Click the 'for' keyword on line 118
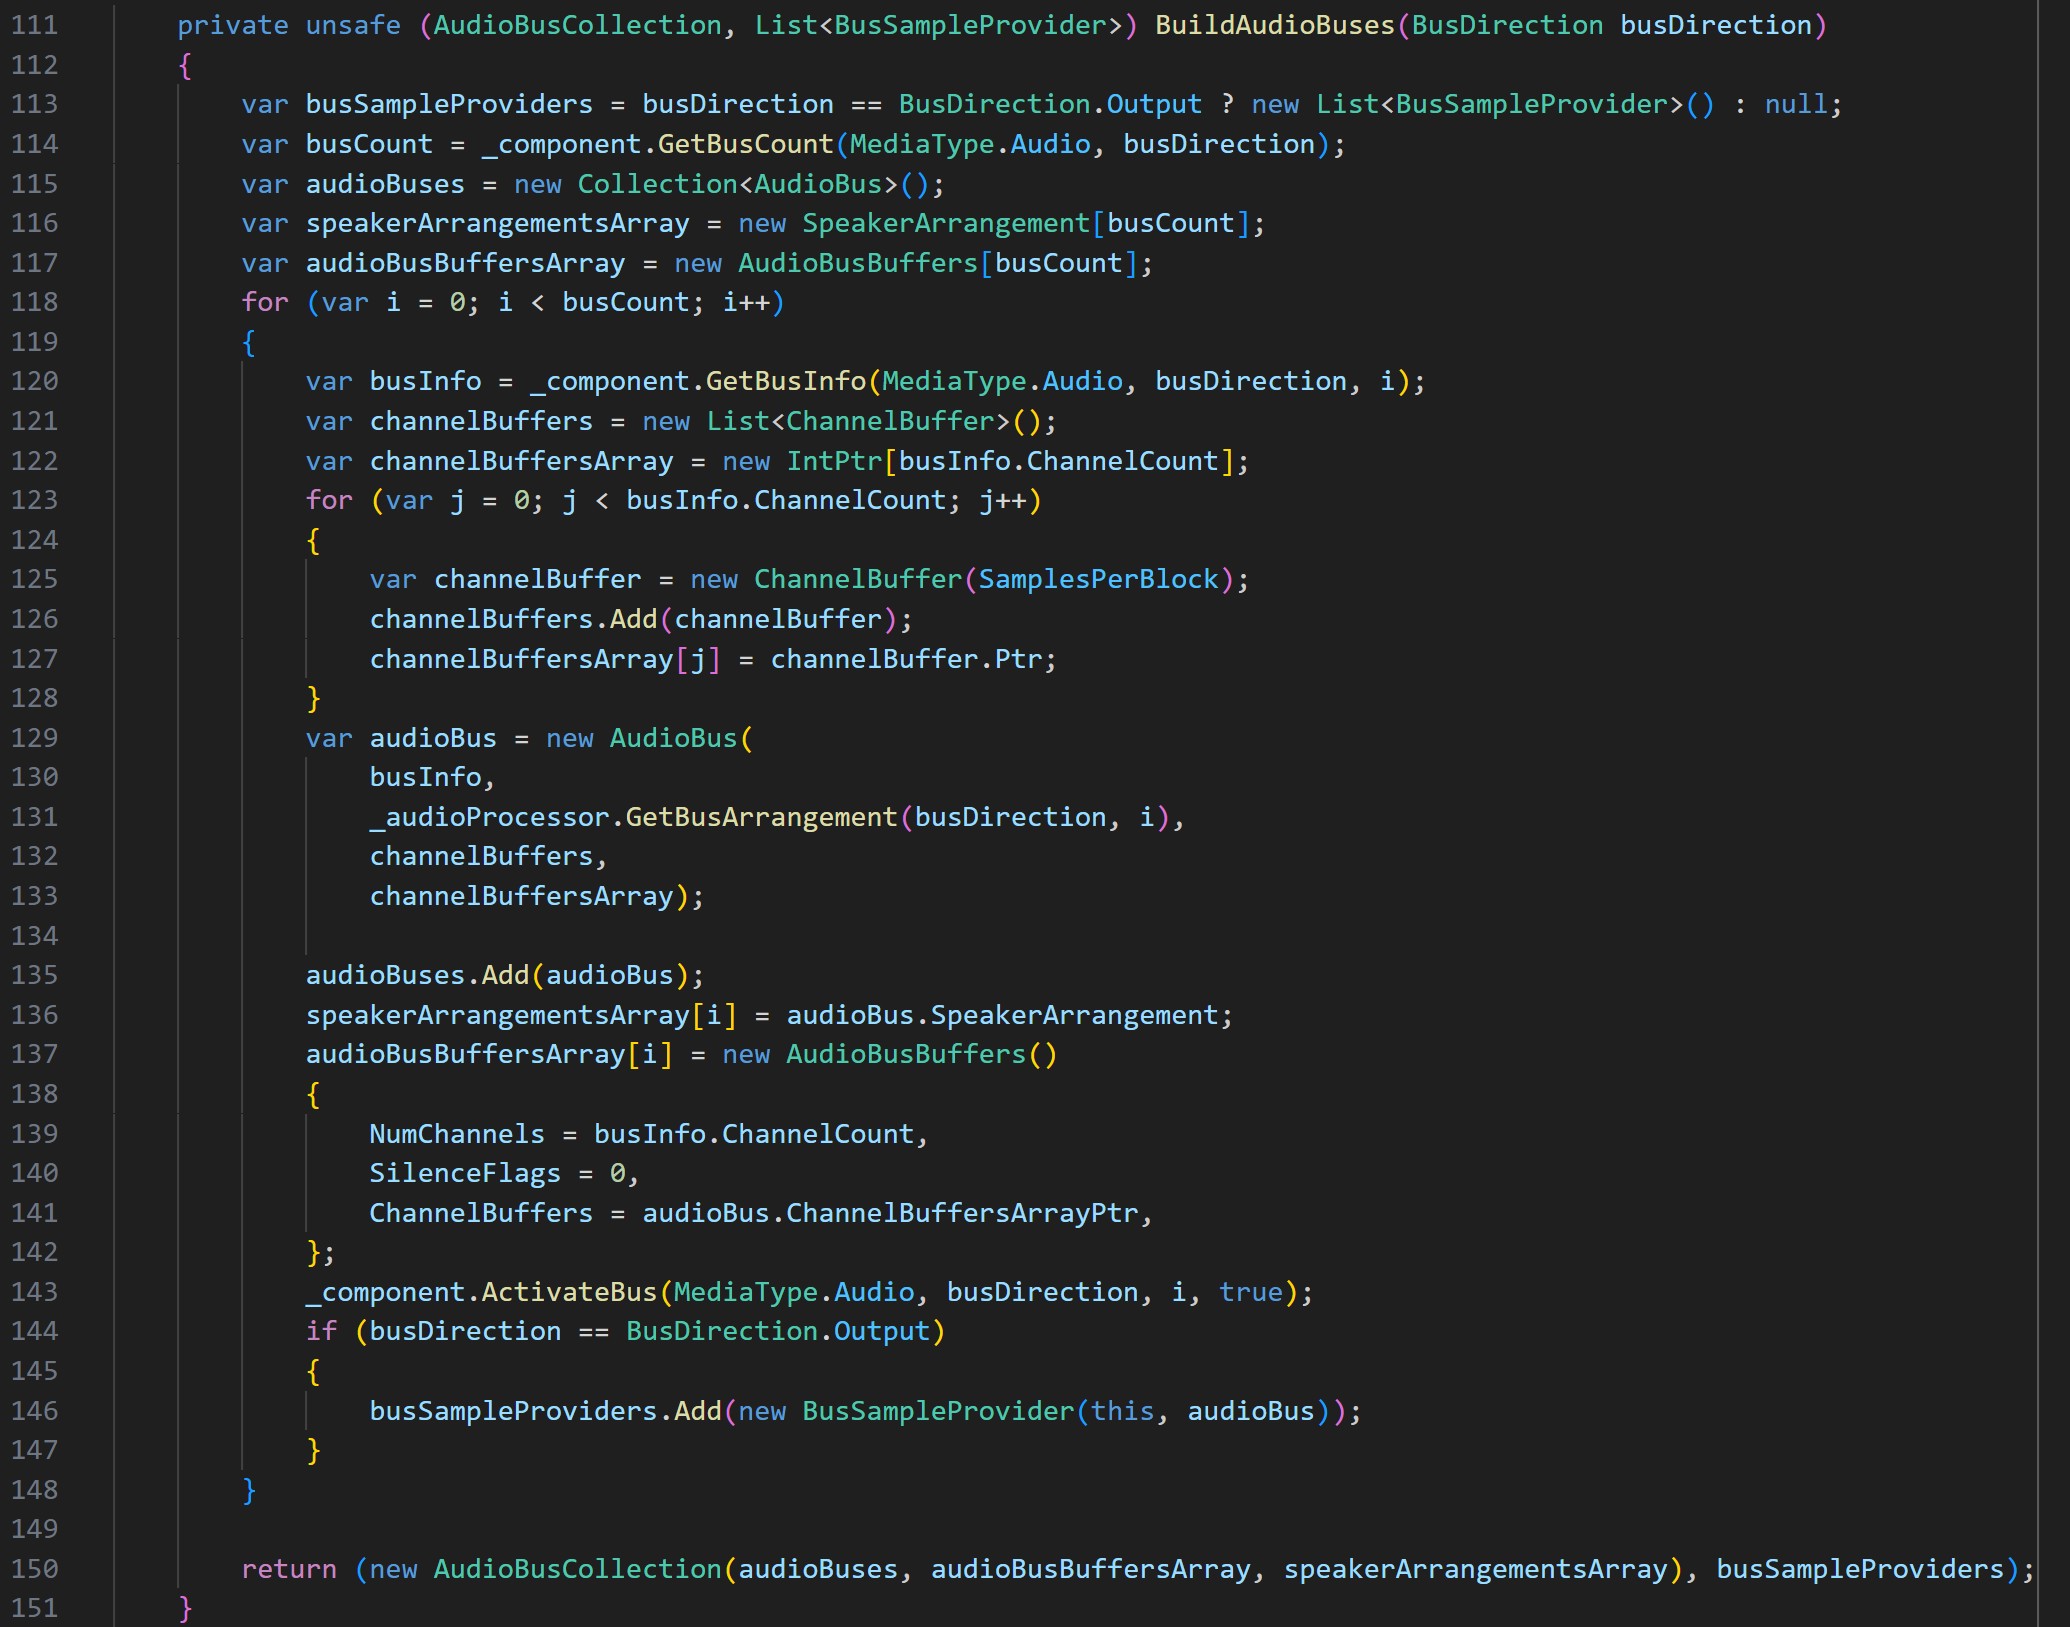Viewport: 2070px width, 1627px height. click(x=265, y=302)
